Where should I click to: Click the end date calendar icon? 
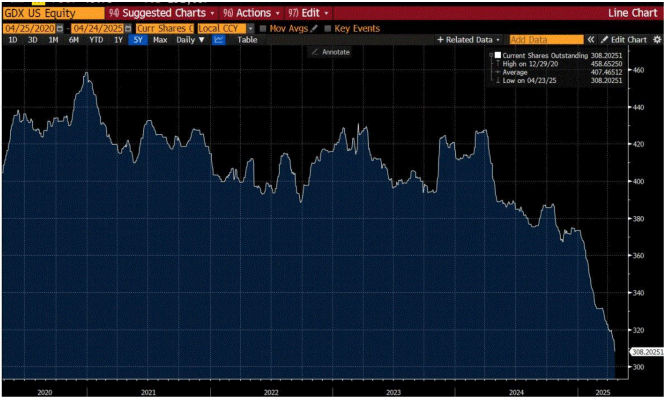coord(128,28)
